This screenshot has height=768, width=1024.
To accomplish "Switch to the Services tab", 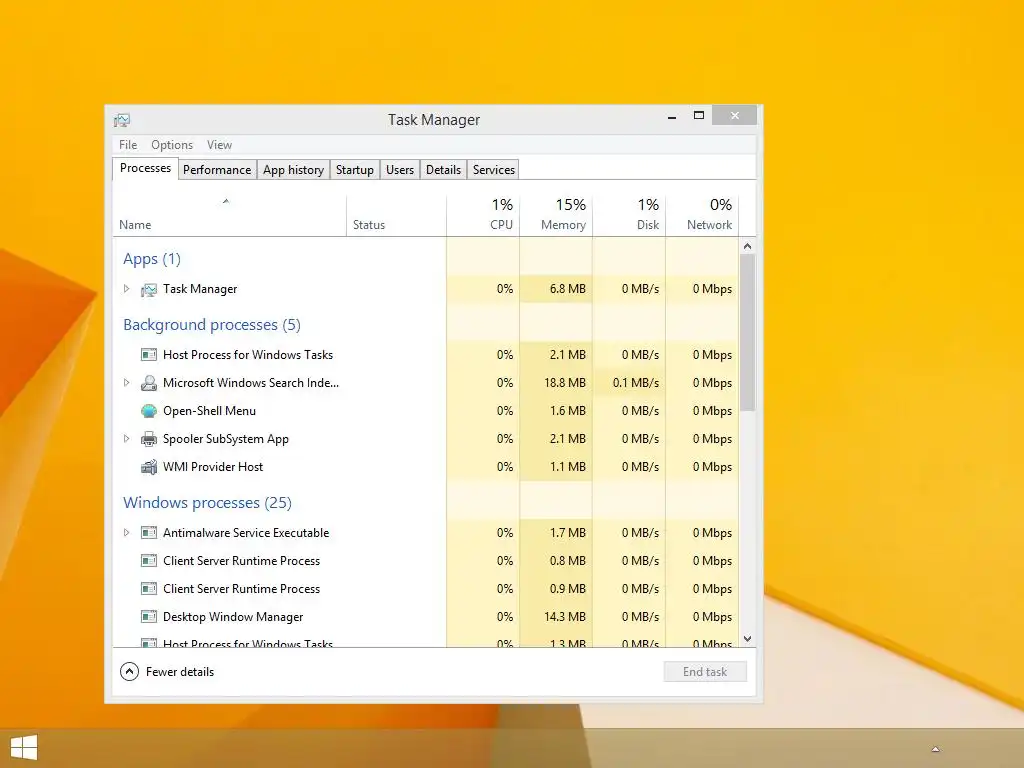I will pos(494,170).
